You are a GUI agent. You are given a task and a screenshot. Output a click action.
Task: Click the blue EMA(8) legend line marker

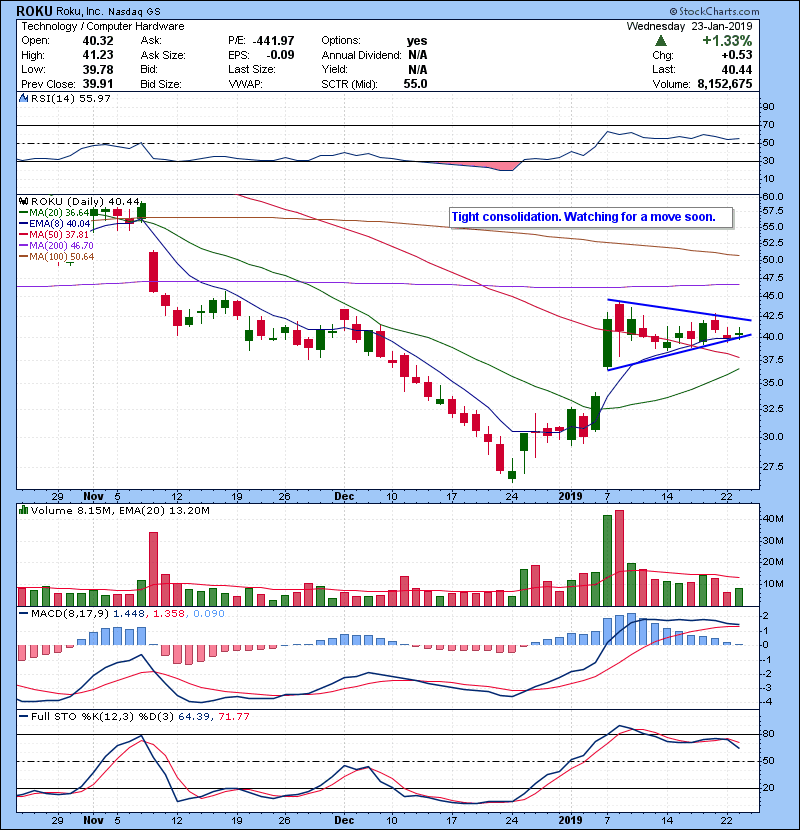pyautogui.click(x=23, y=224)
